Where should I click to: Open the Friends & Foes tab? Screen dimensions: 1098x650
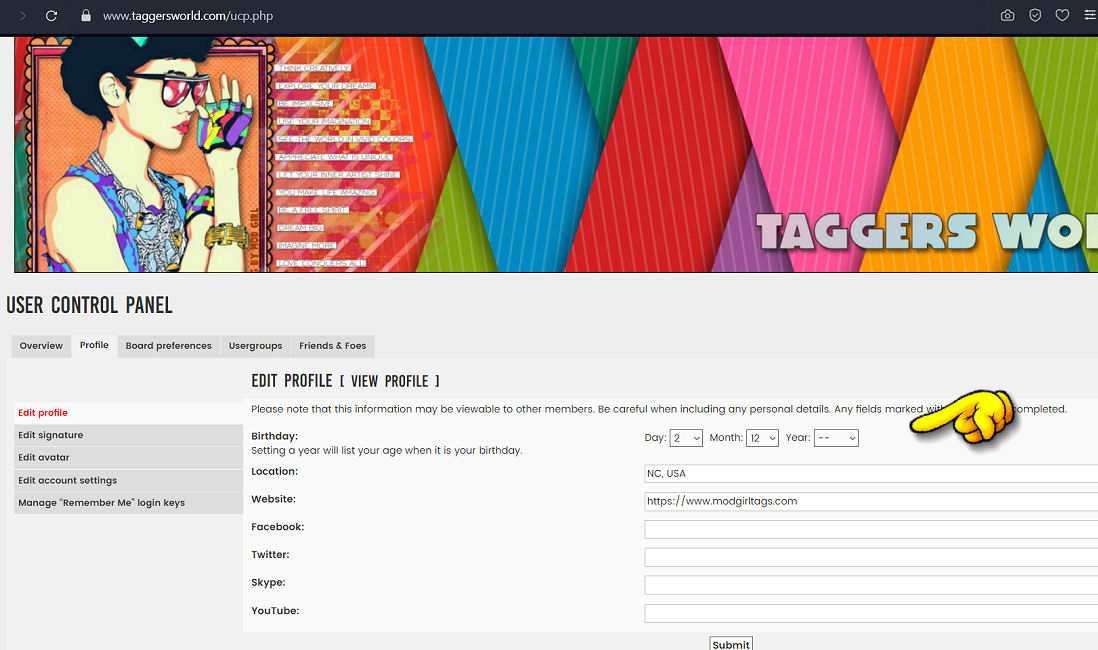[333, 346]
